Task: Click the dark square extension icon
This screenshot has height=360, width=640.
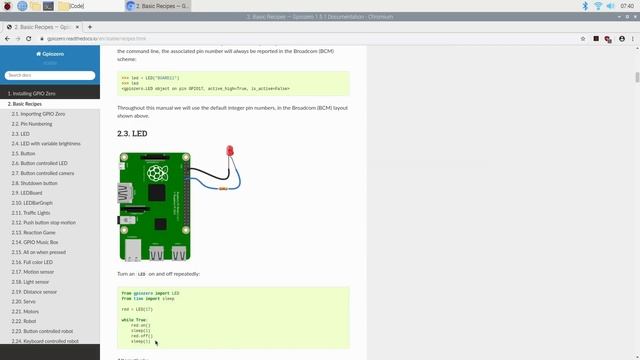Action: [x=596, y=39]
